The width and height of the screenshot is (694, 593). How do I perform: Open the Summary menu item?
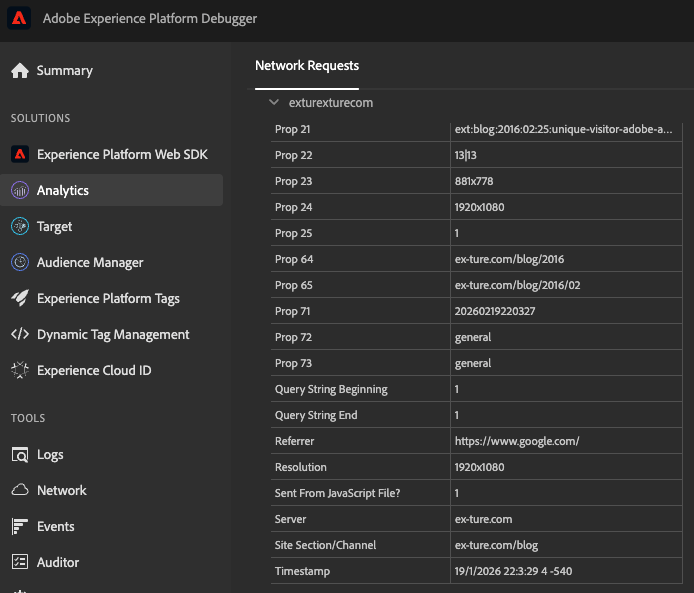point(64,71)
